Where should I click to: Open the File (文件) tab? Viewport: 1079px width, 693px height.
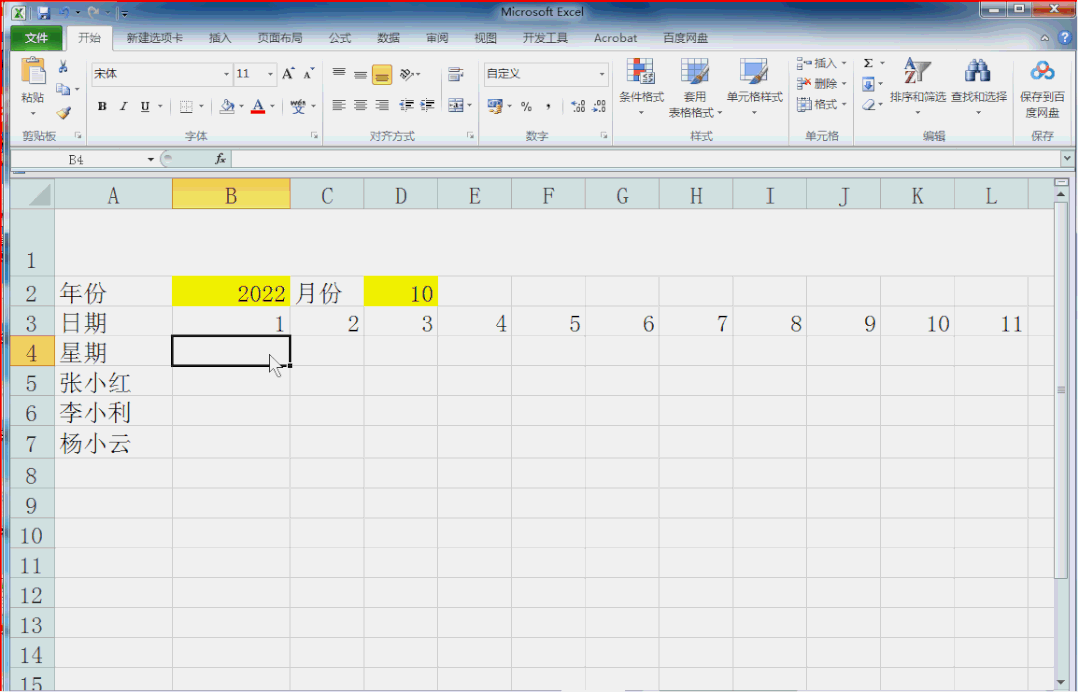point(36,38)
